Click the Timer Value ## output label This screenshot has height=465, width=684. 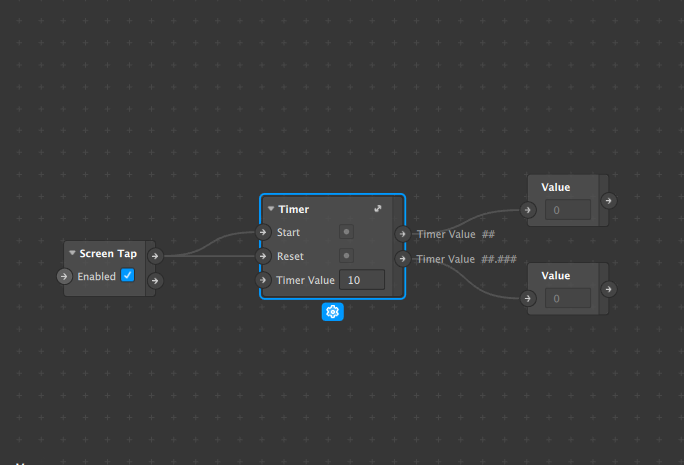(456, 234)
